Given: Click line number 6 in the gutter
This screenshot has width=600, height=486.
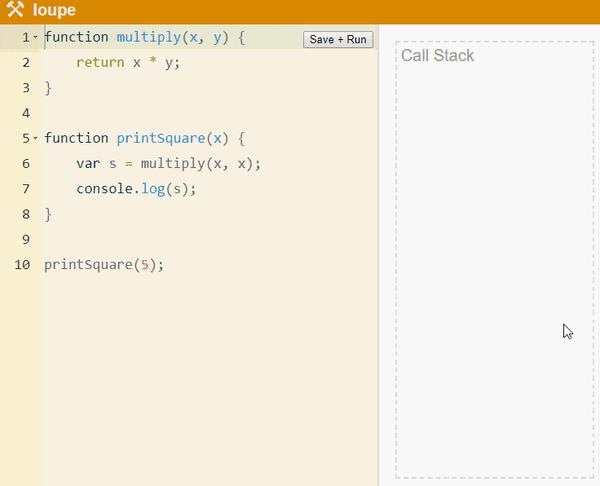Looking at the screenshot, I should tap(26, 163).
